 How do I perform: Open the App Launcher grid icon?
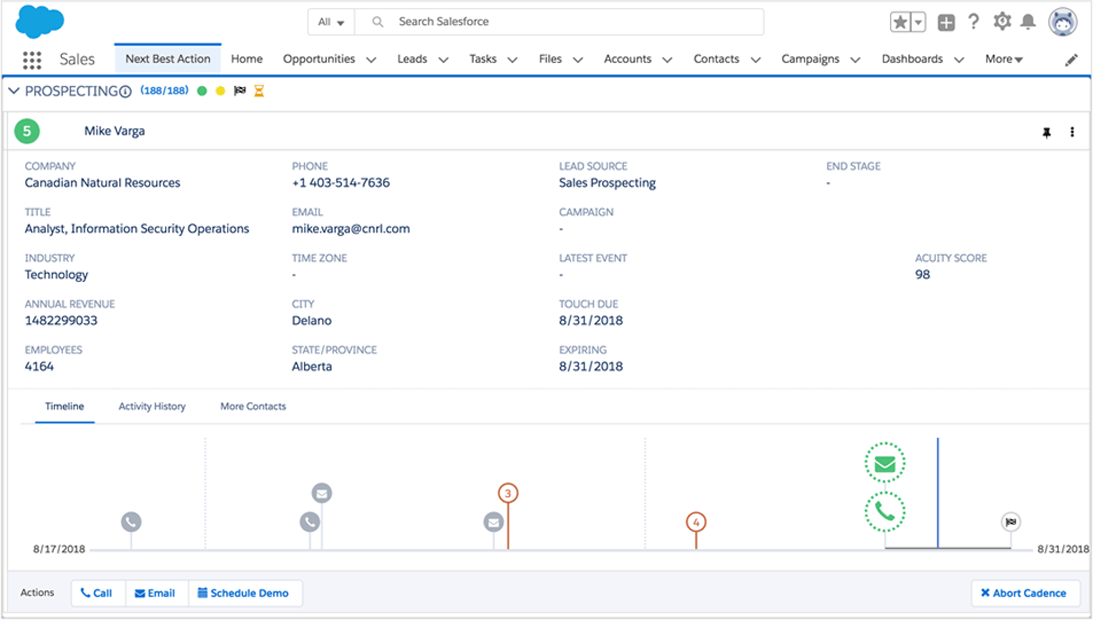point(32,60)
